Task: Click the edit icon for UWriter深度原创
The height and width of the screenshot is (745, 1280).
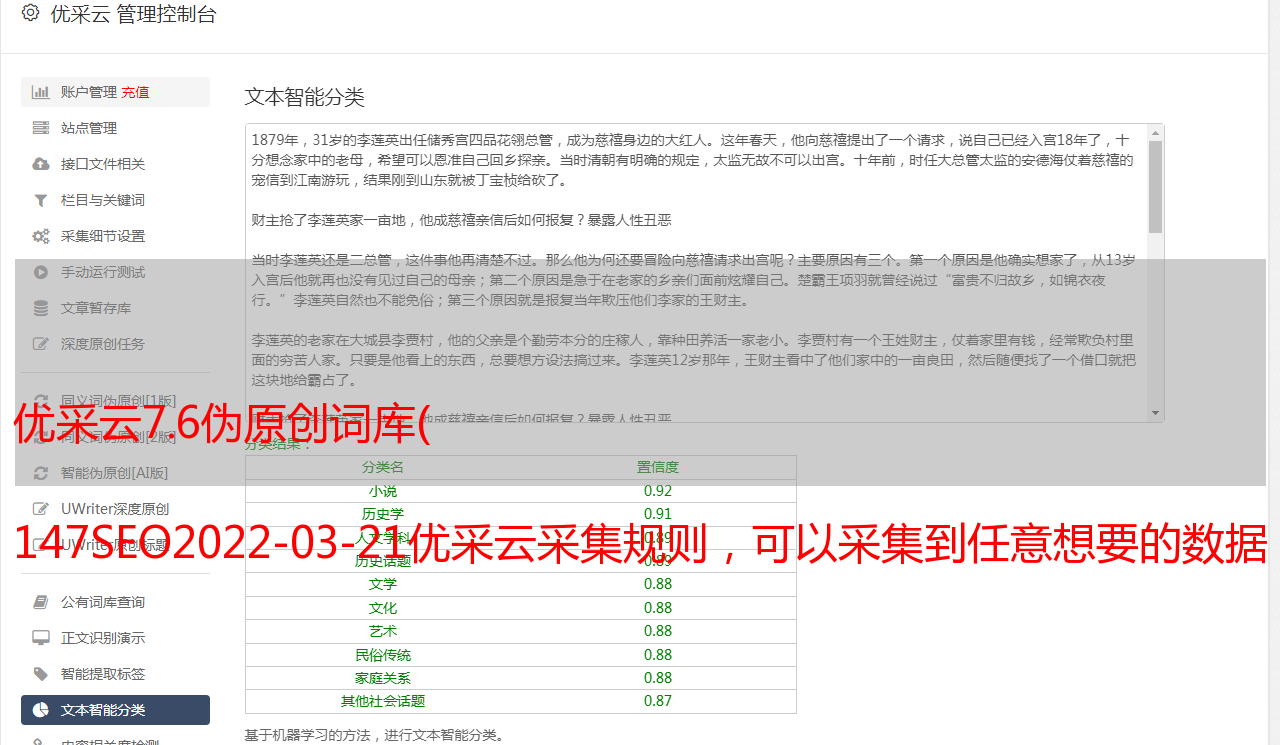Action: (41, 509)
